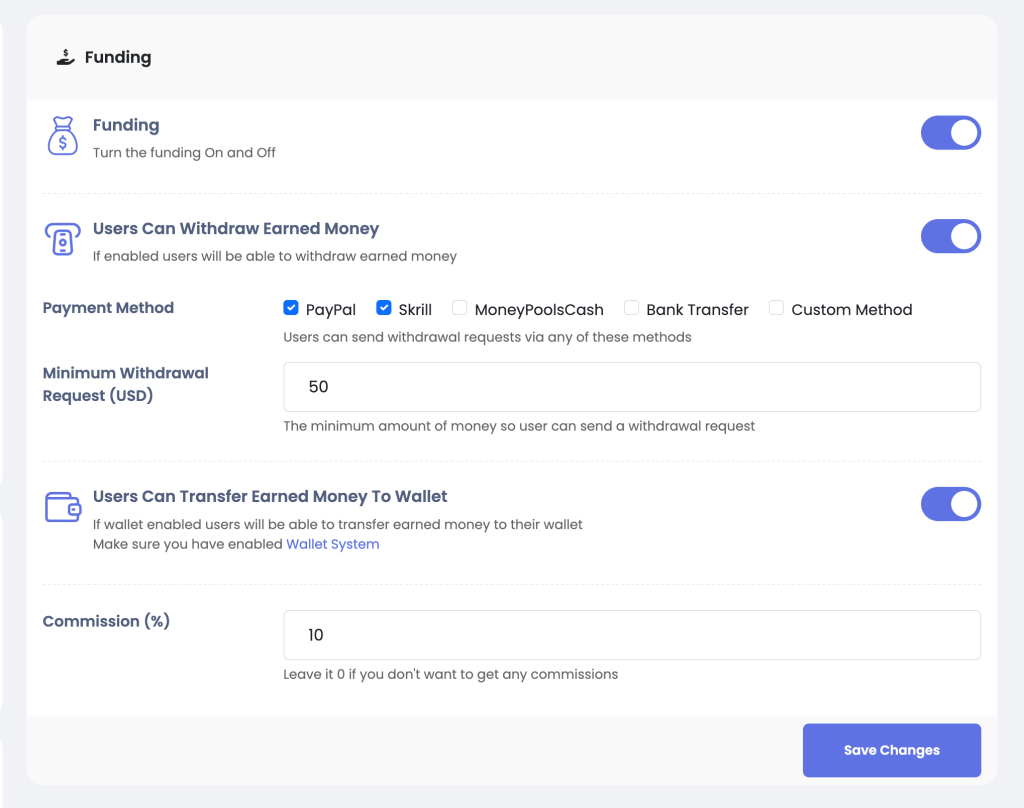The width and height of the screenshot is (1024, 808).
Task: Click the 'Turn the funding On and Off' text
Action: click(184, 152)
